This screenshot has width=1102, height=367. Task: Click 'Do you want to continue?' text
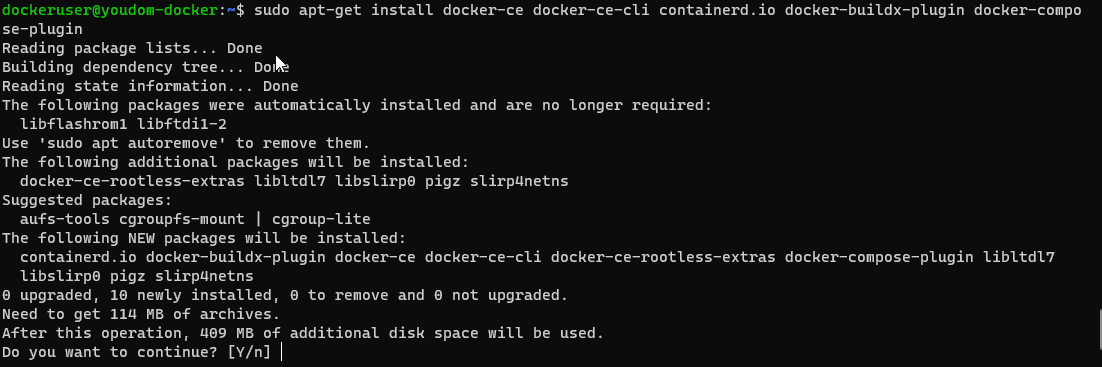coord(110,352)
